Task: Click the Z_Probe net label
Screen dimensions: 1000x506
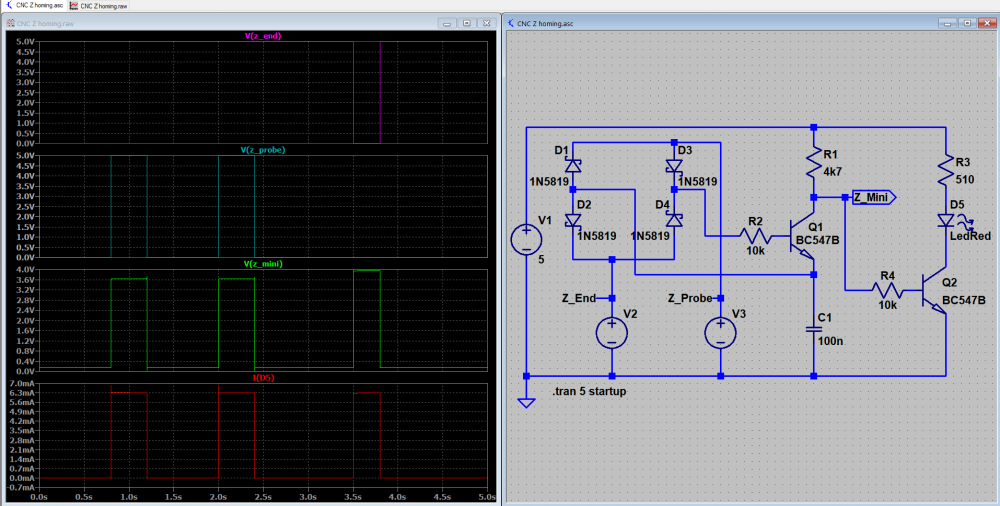Action: pos(690,298)
